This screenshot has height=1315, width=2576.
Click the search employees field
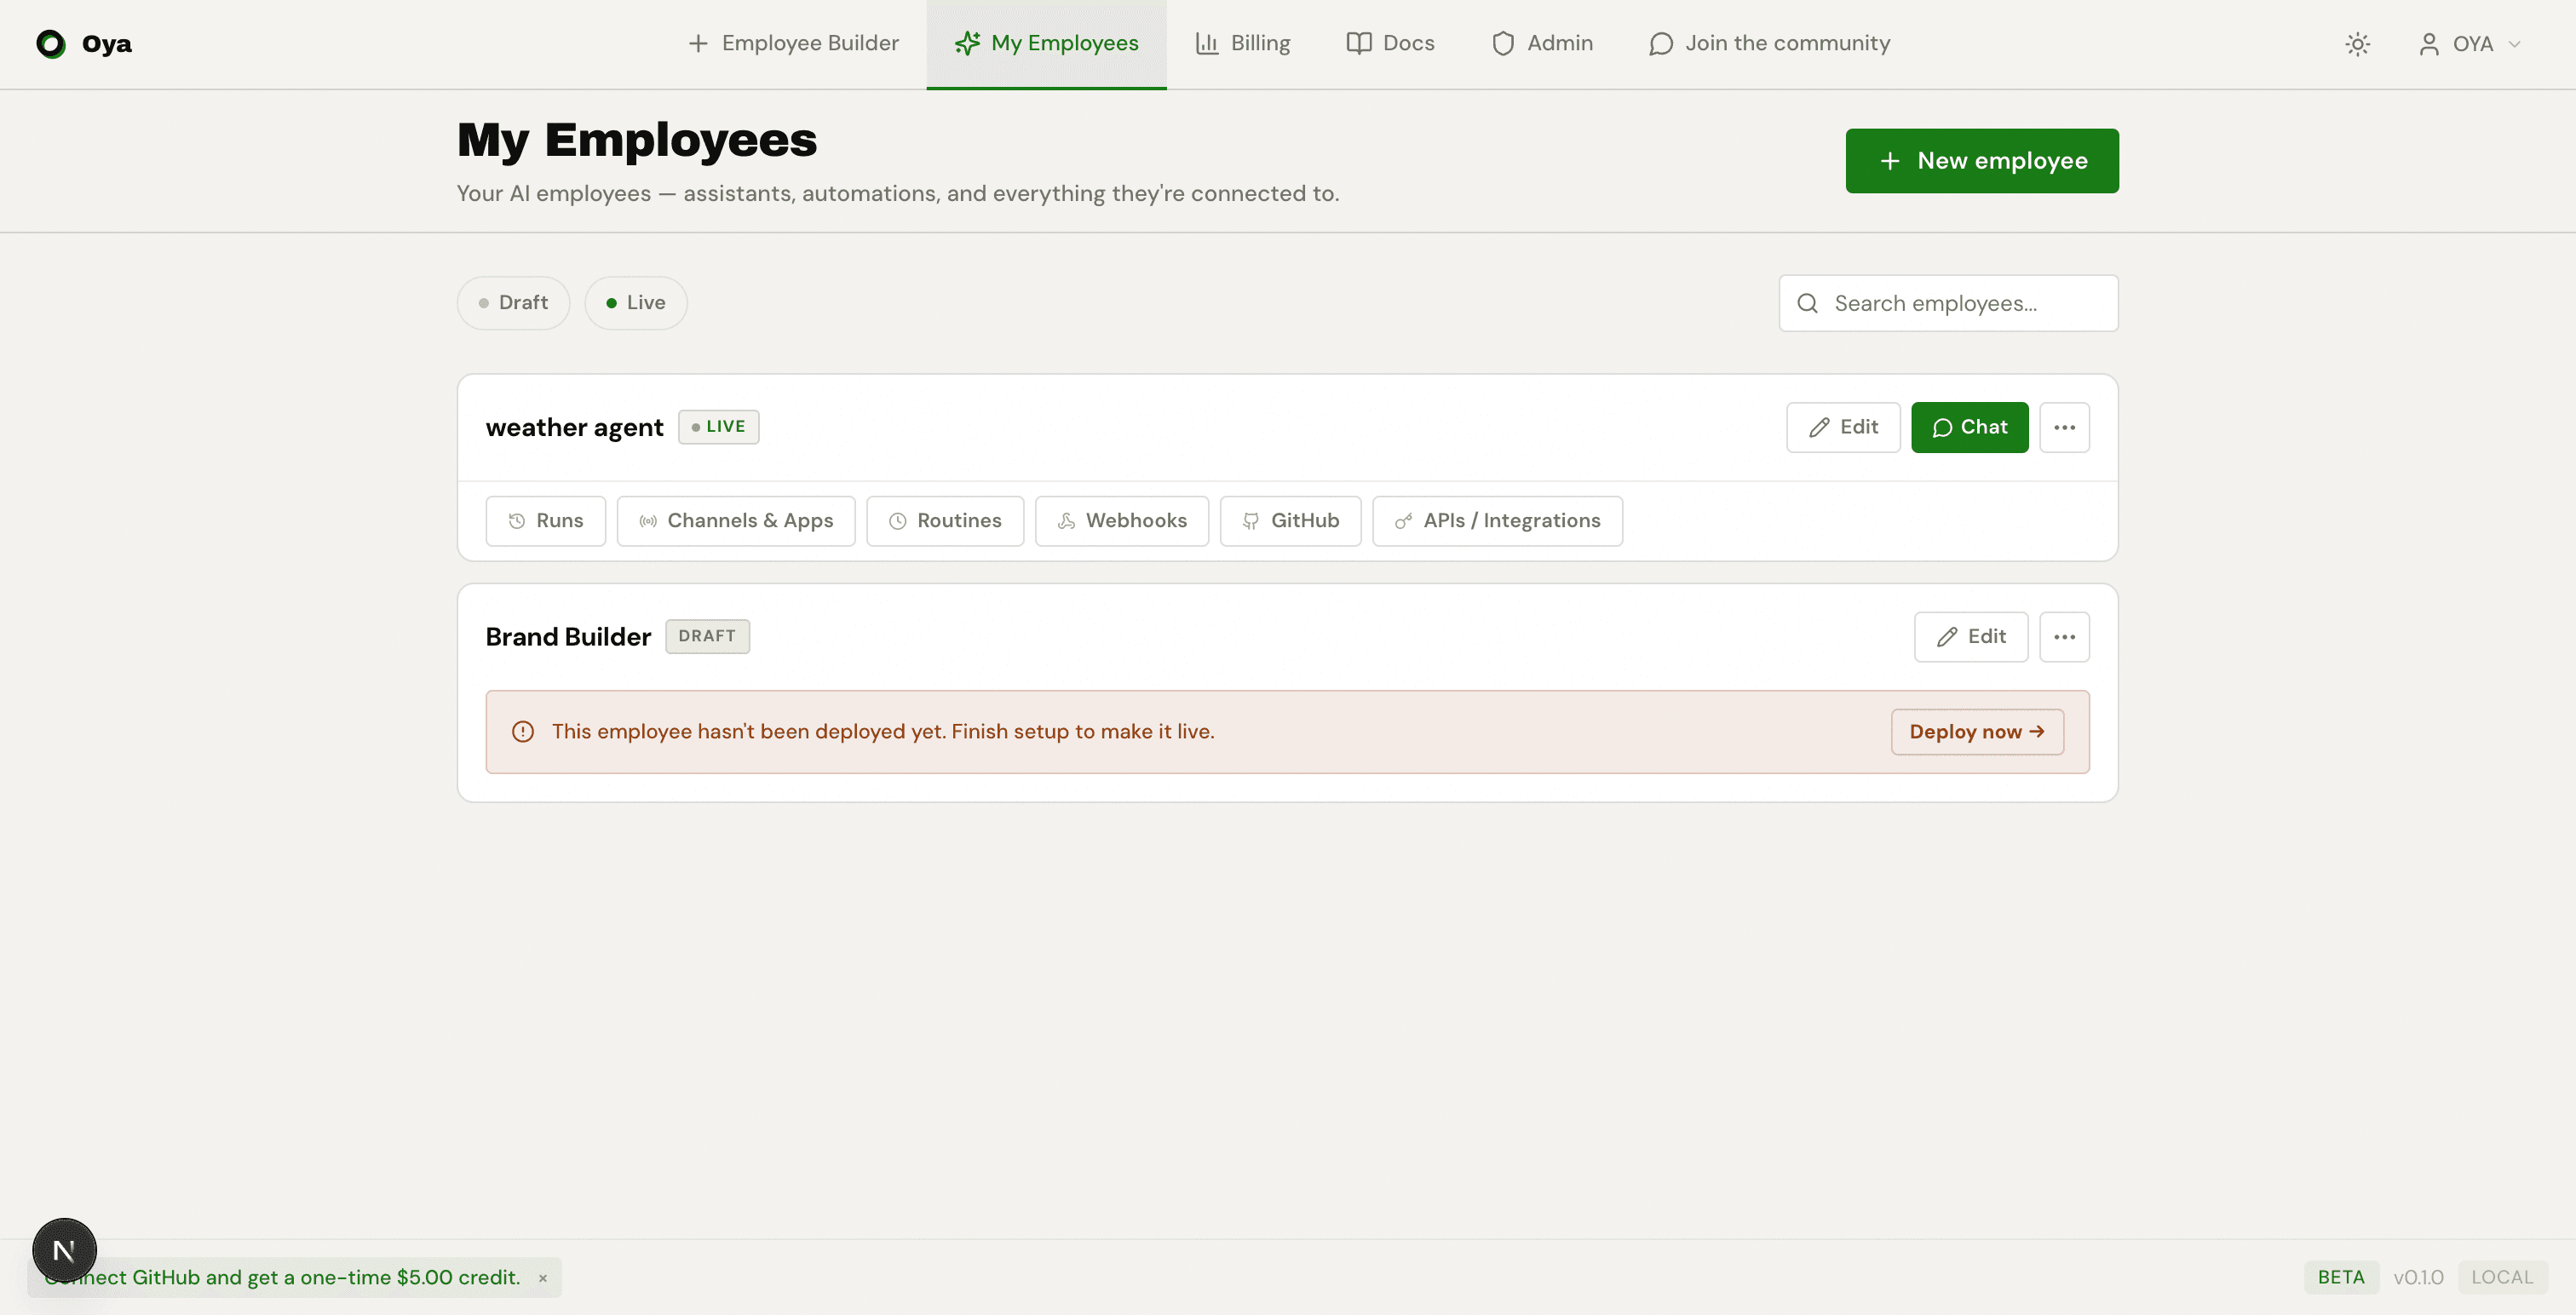click(x=1947, y=303)
